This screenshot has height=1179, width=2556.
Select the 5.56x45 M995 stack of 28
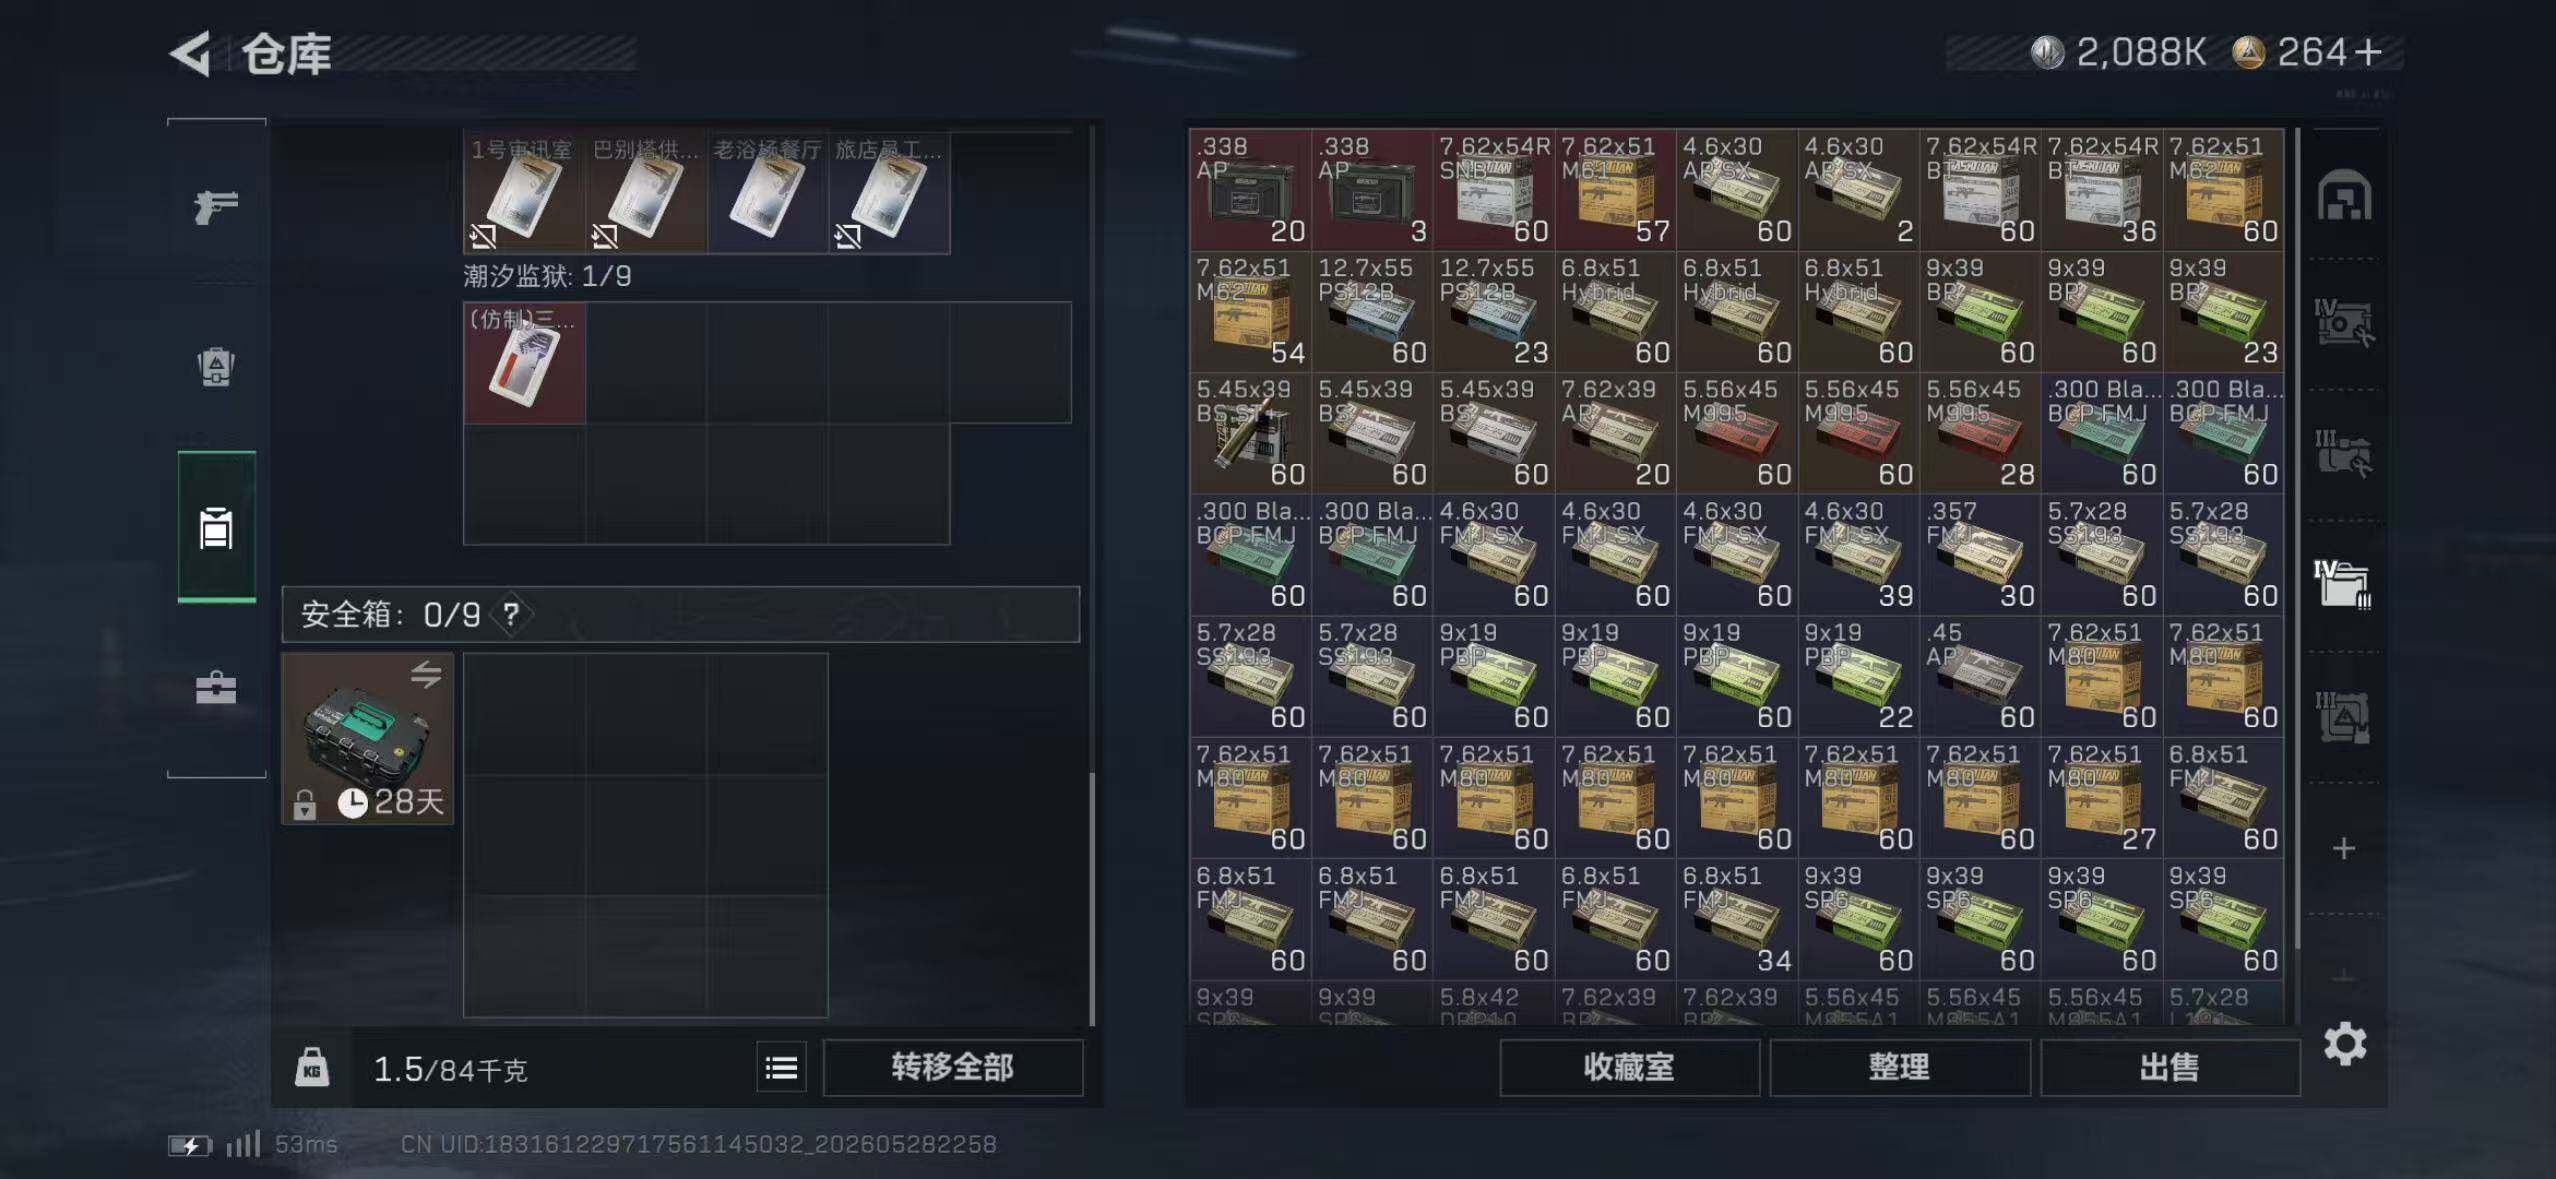click(x=1981, y=433)
